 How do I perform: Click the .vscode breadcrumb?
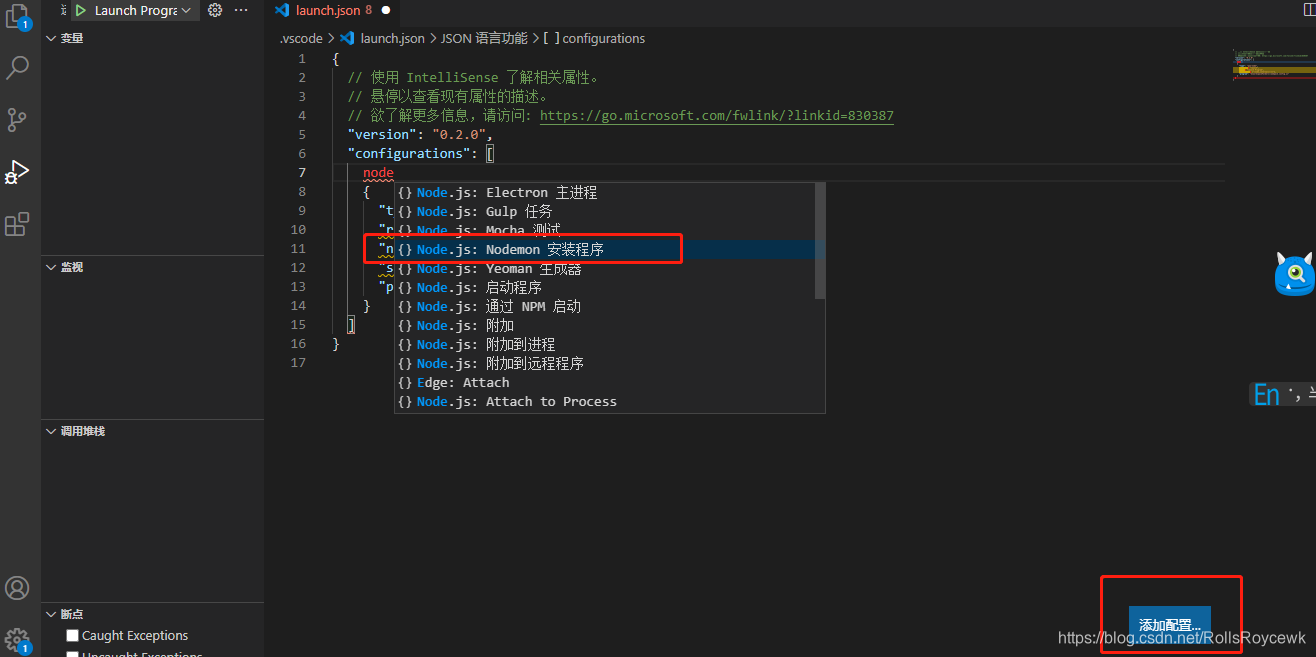click(301, 38)
